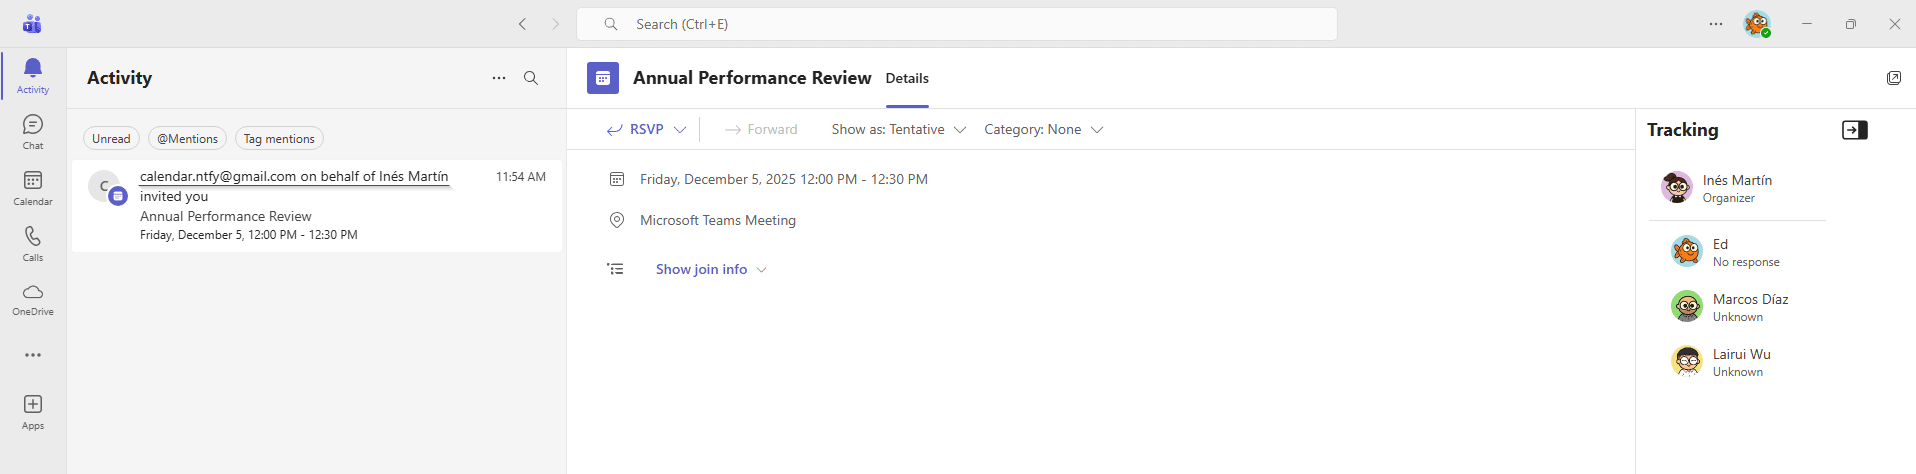1916x474 pixels.
Task: Open more options in Activity header
Action: pyautogui.click(x=499, y=78)
